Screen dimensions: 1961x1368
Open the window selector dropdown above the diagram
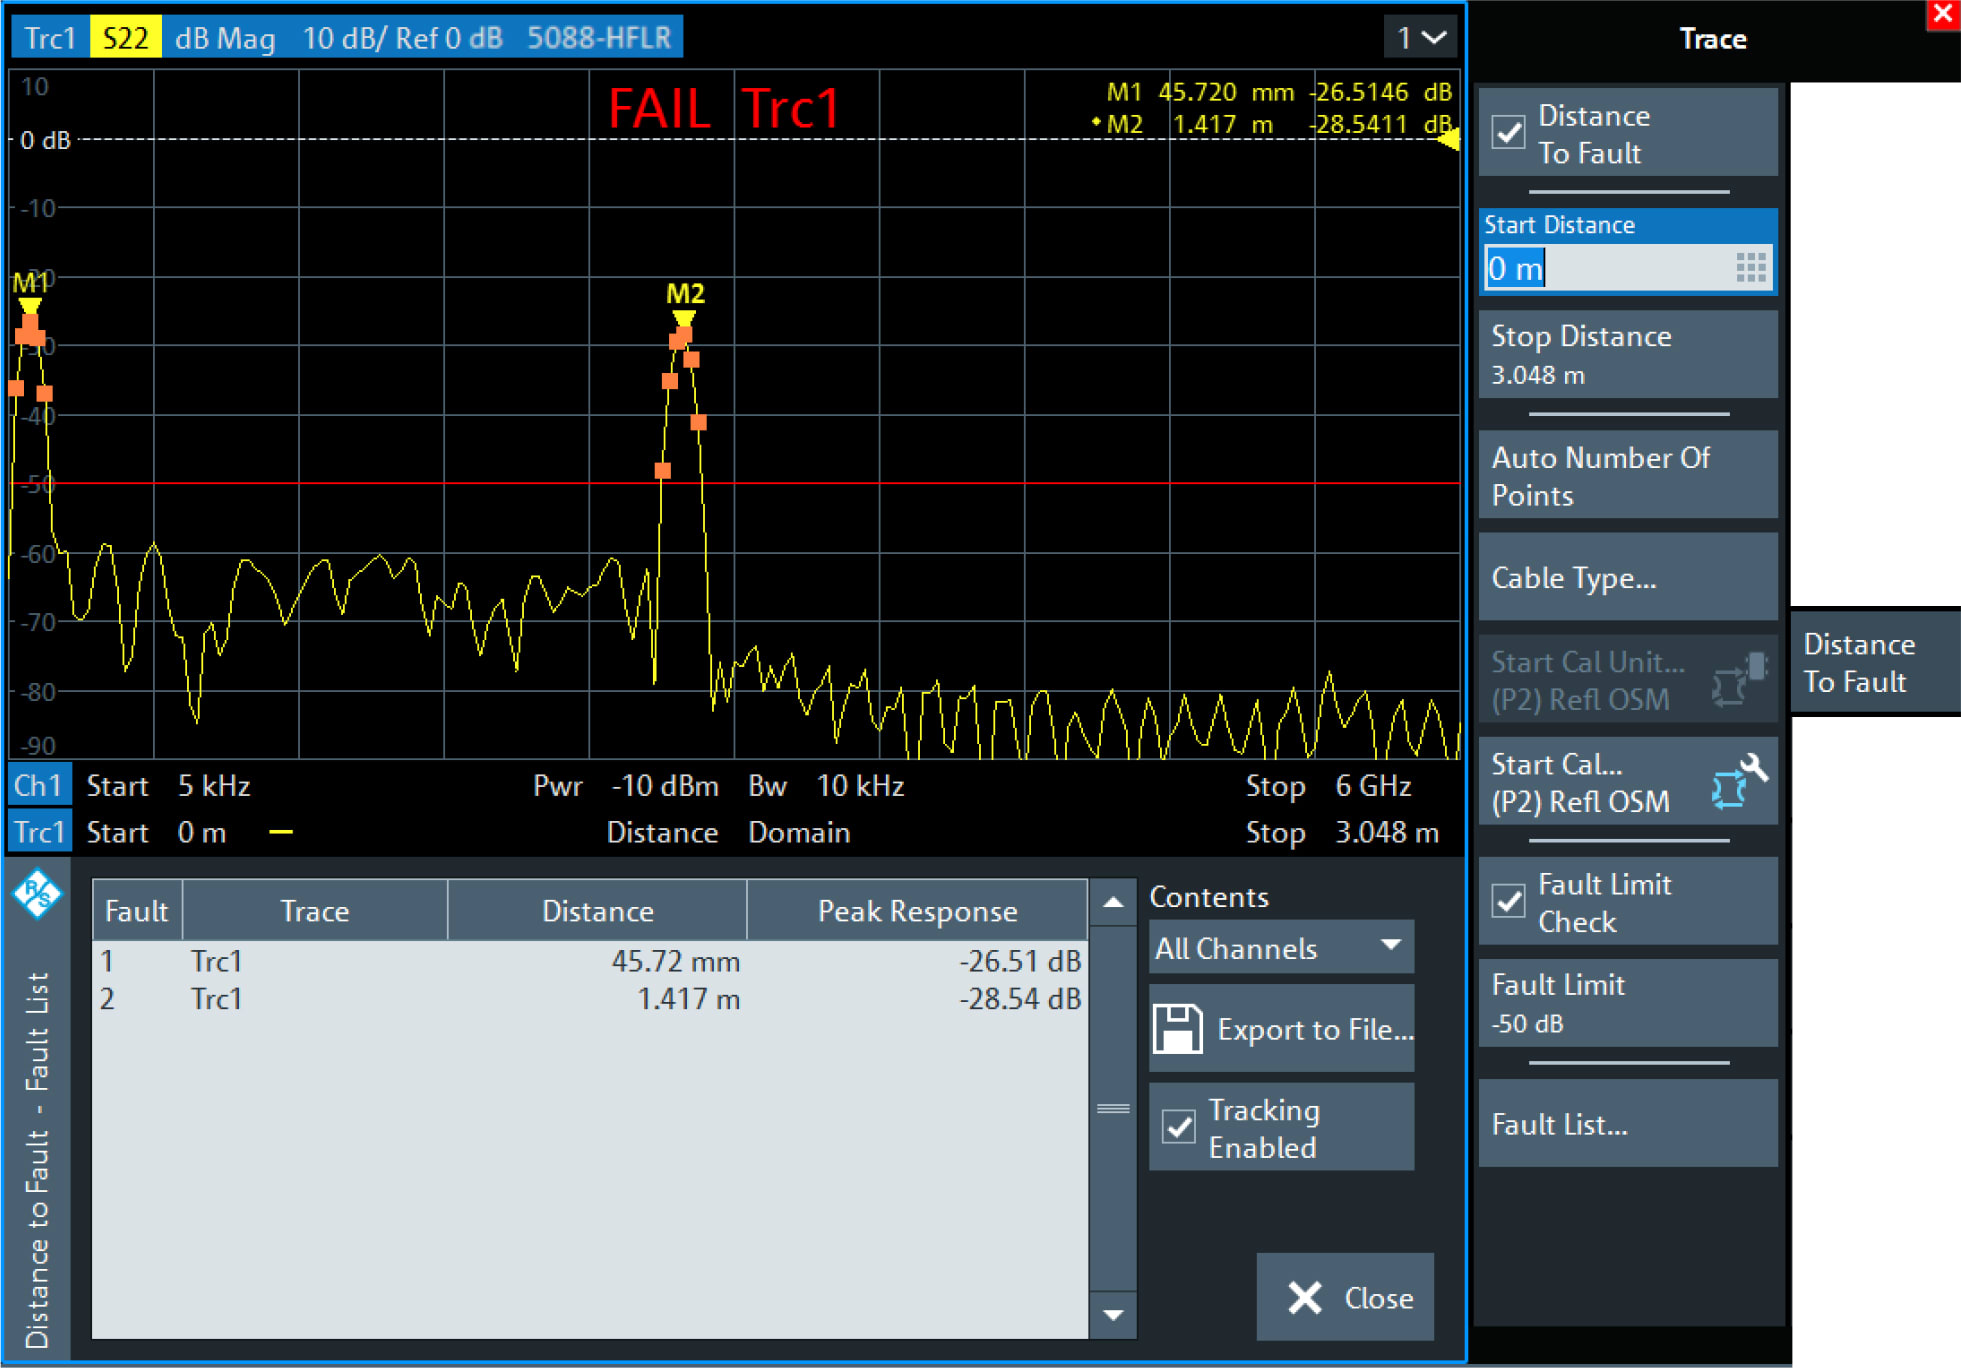coord(1420,37)
